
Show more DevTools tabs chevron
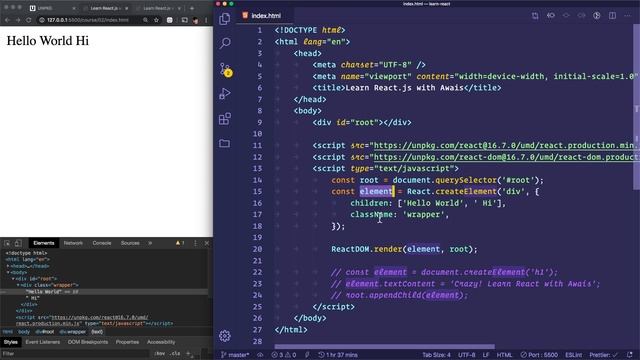click(x=150, y=243)
